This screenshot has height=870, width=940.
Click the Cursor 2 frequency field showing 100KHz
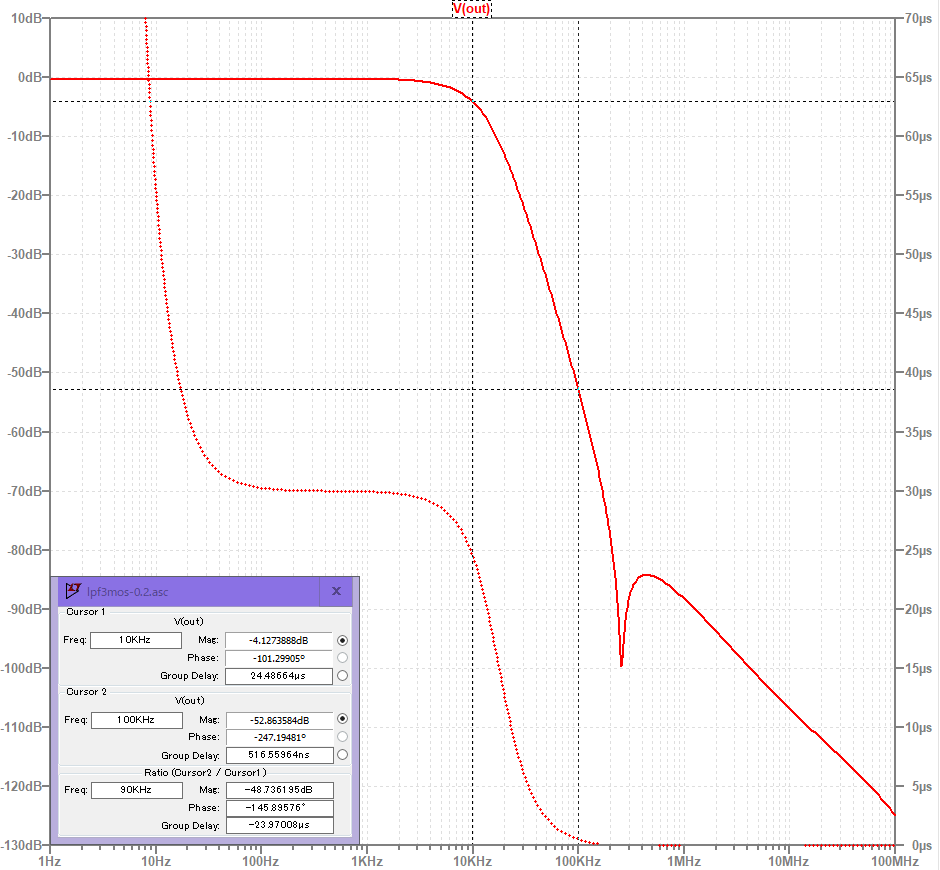coord(135,719)
